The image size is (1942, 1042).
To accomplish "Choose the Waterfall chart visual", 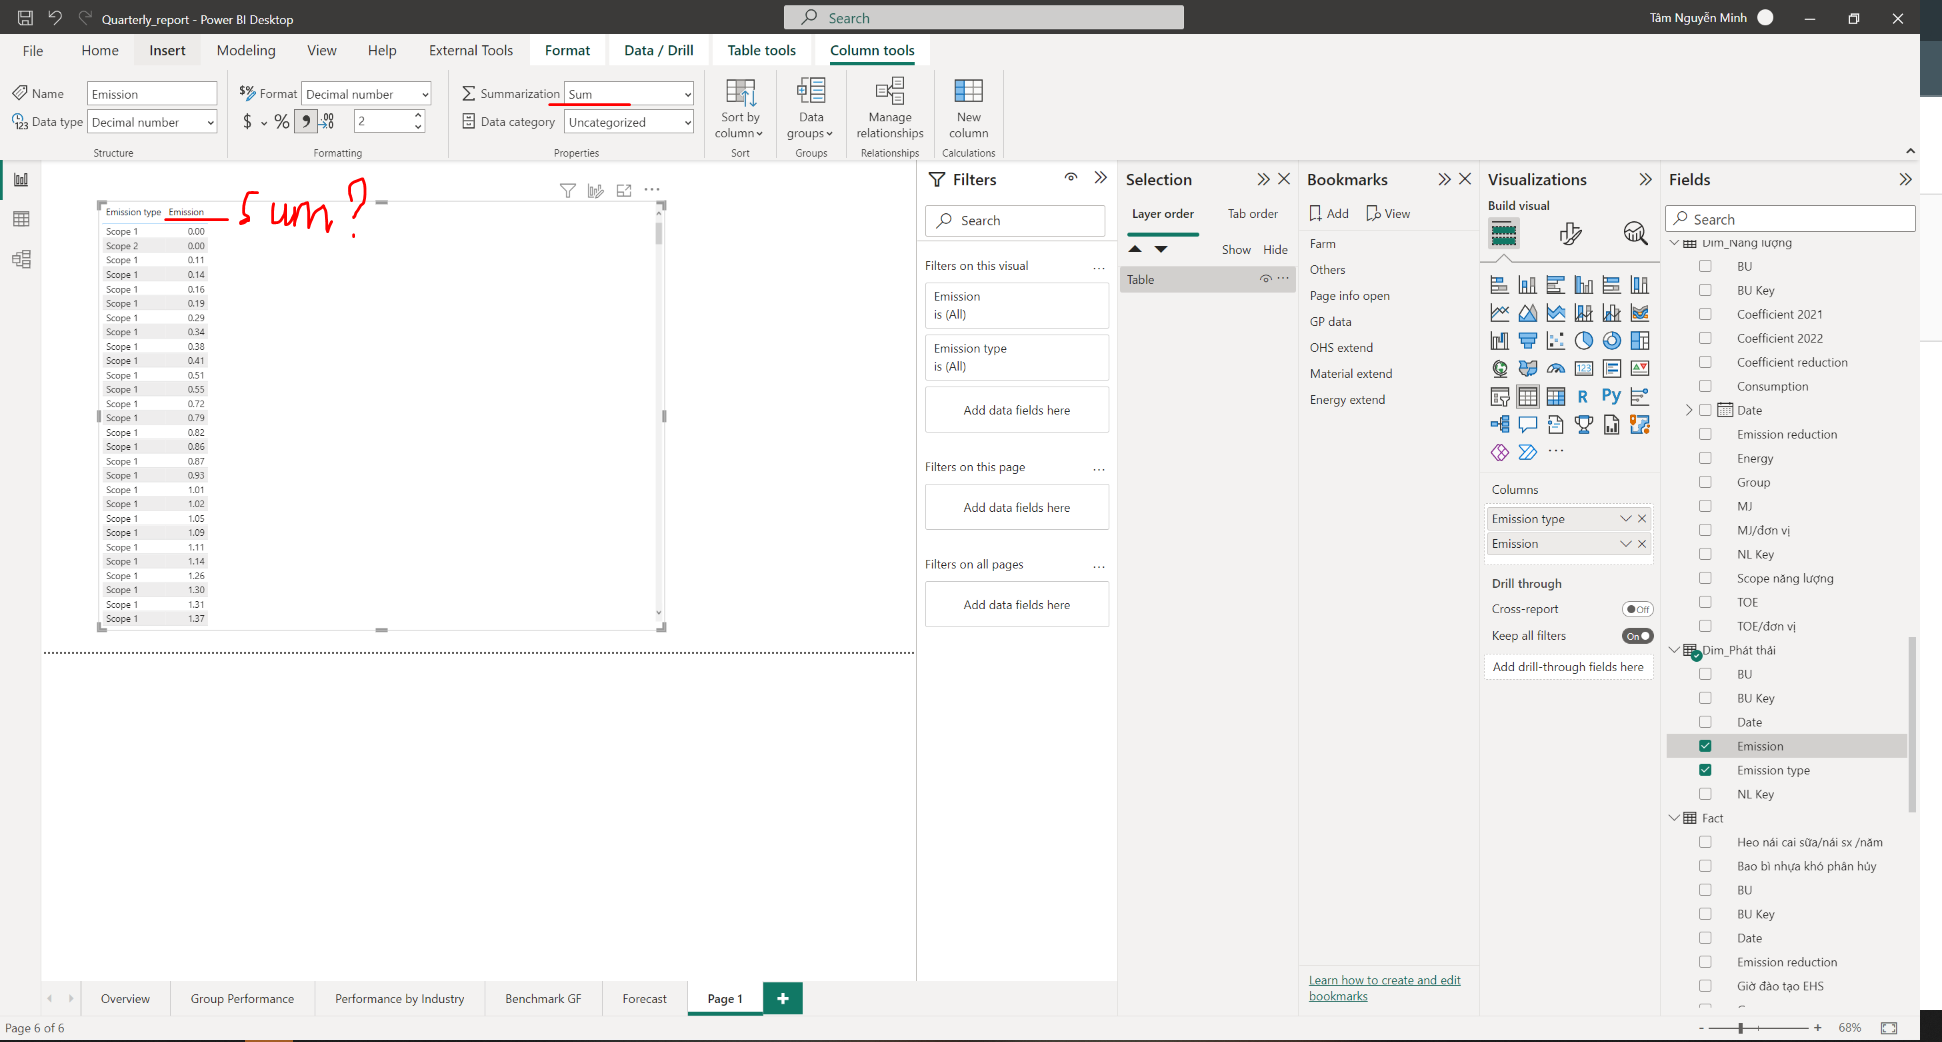I will pos(1499,341).
